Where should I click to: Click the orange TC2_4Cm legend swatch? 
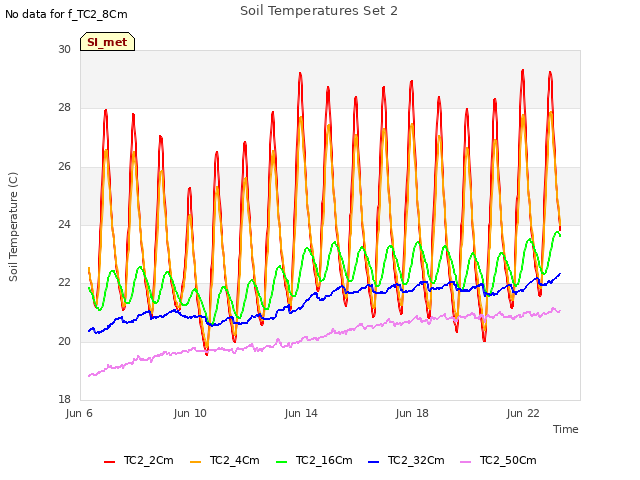pyautogui.click(x=196, y=462)
